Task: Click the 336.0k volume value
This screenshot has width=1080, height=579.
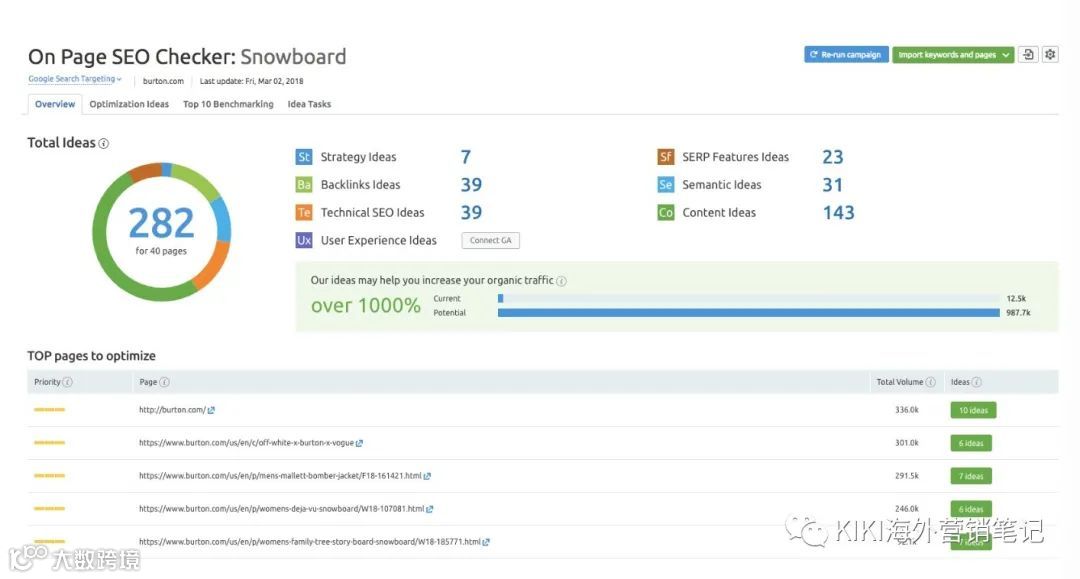Action: click(x=906, y=410)
